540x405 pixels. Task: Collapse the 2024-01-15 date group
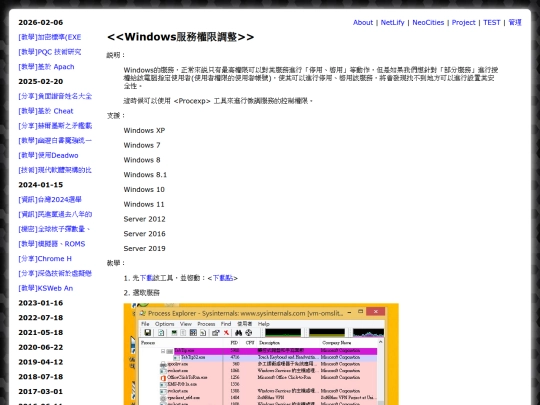(41, 185)
